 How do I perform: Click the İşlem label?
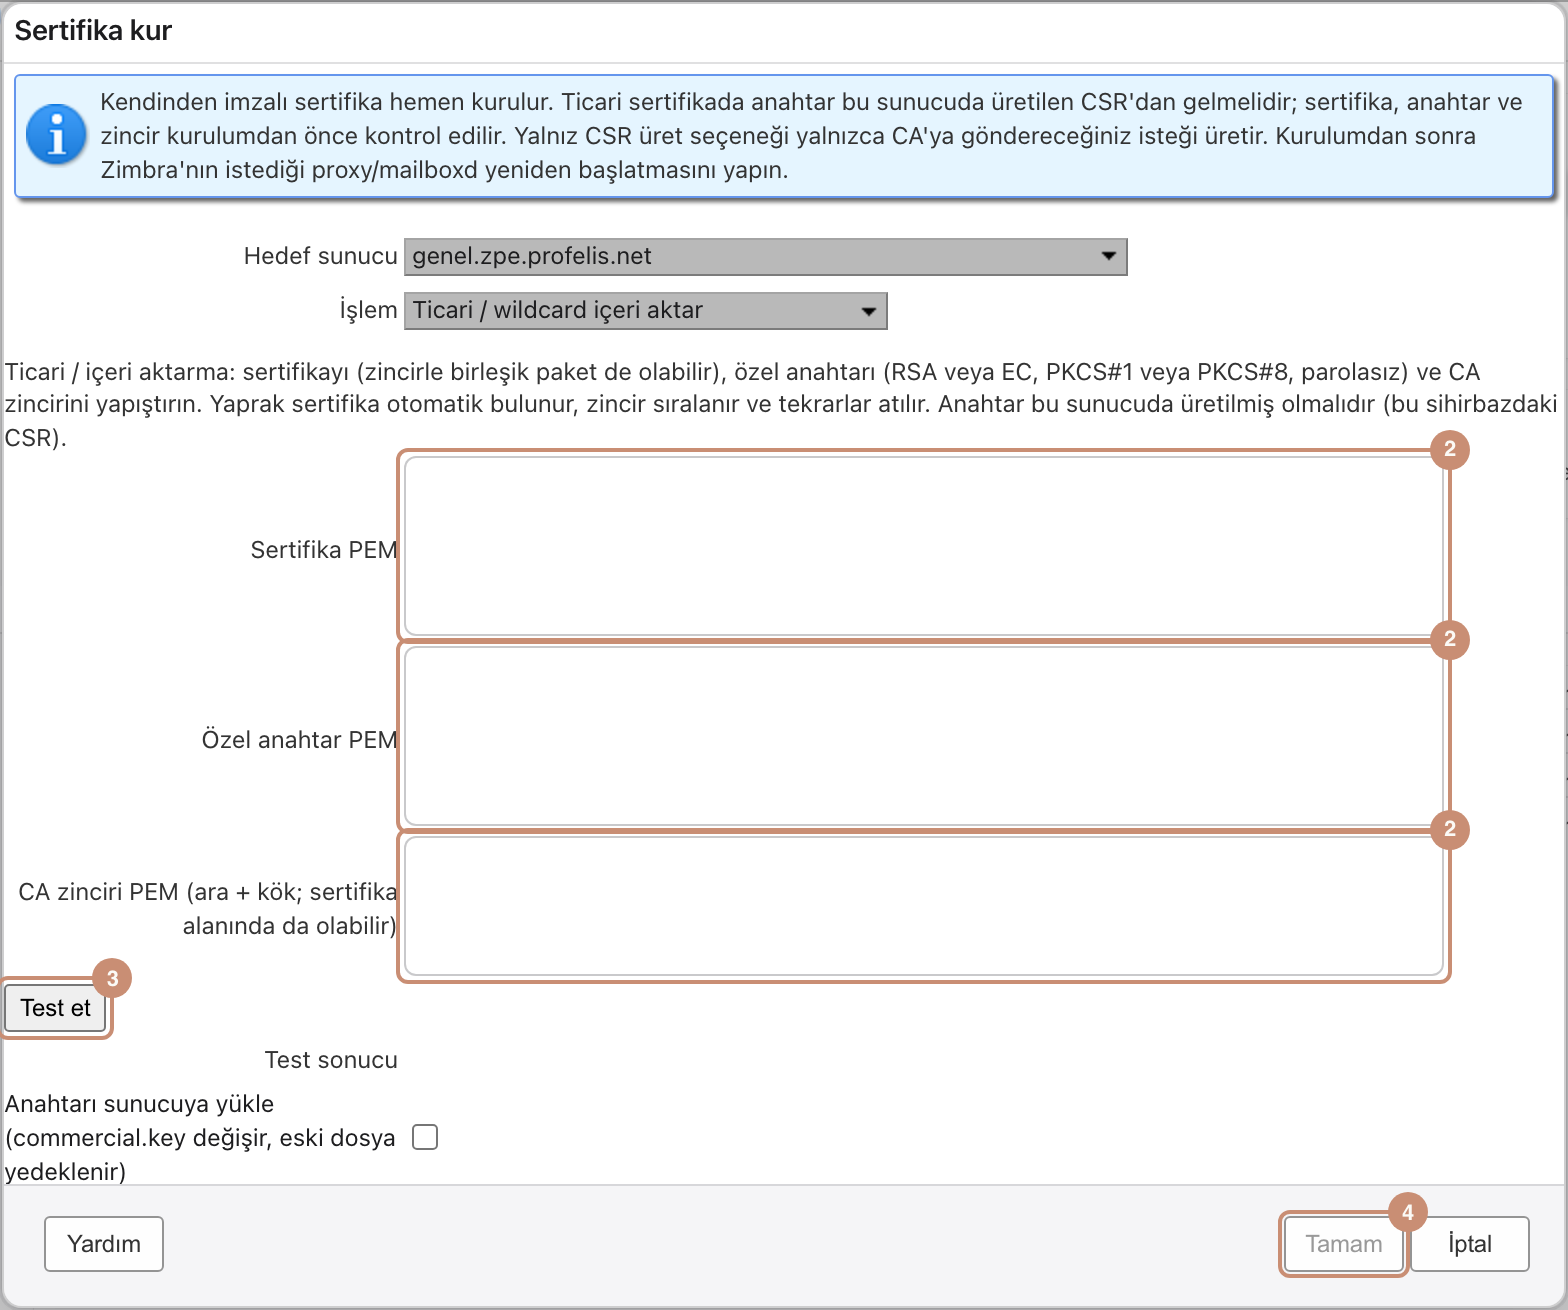(x=368, y=310)
